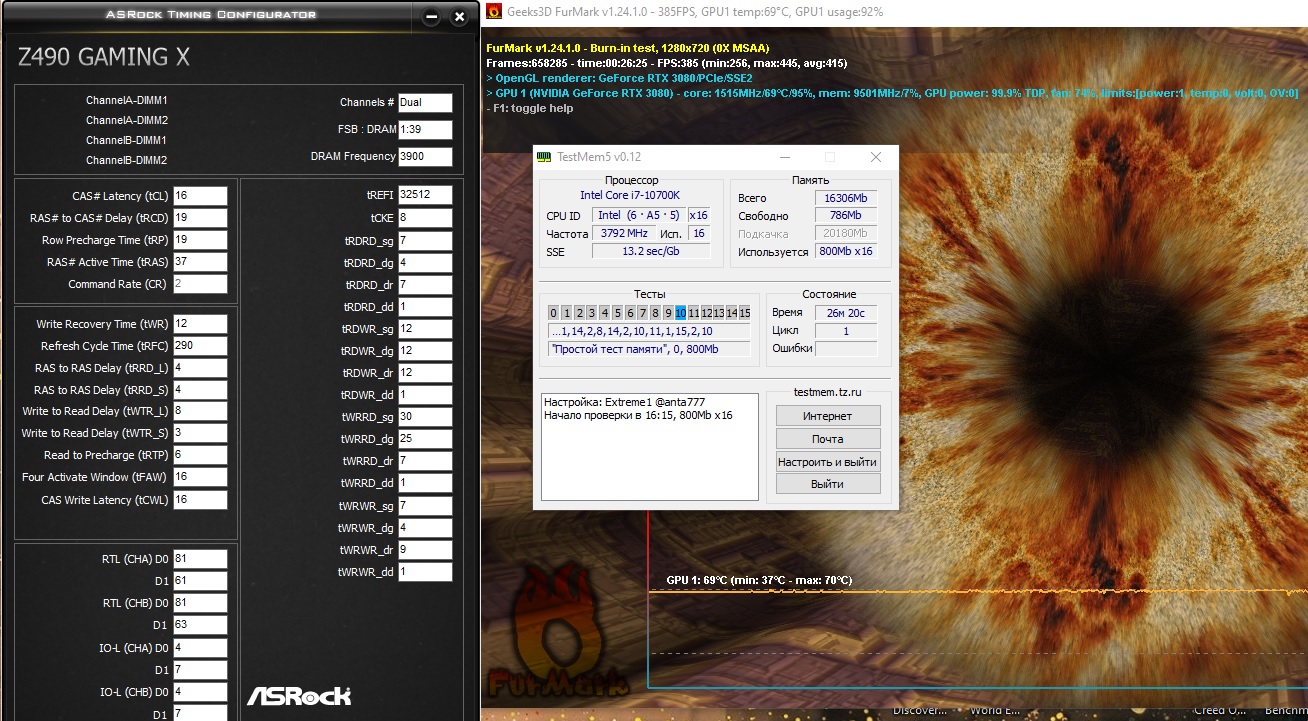Click the Read to Precharge (tRTP) field
This screenshot has height=721, width=1308.
[x=200, y=455]
